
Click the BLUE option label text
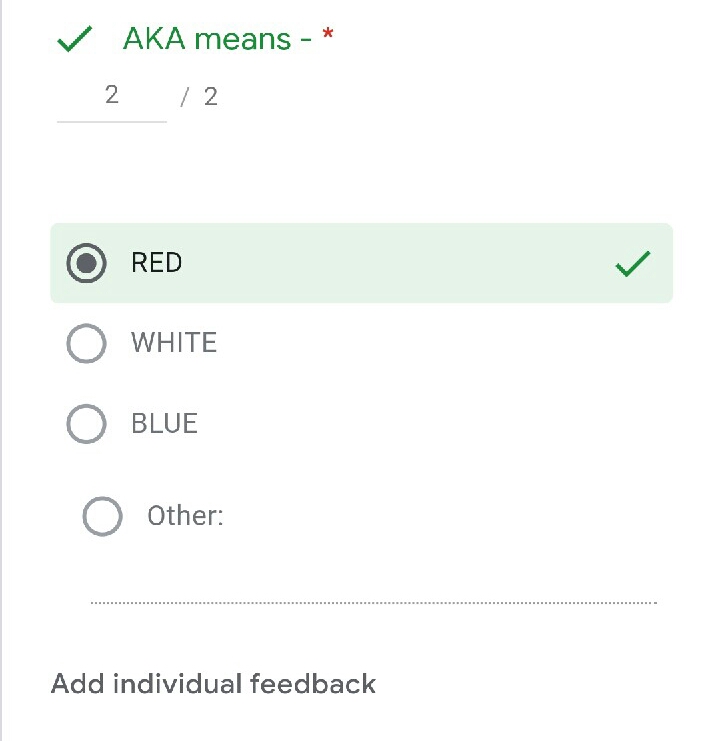pos(165,423)
